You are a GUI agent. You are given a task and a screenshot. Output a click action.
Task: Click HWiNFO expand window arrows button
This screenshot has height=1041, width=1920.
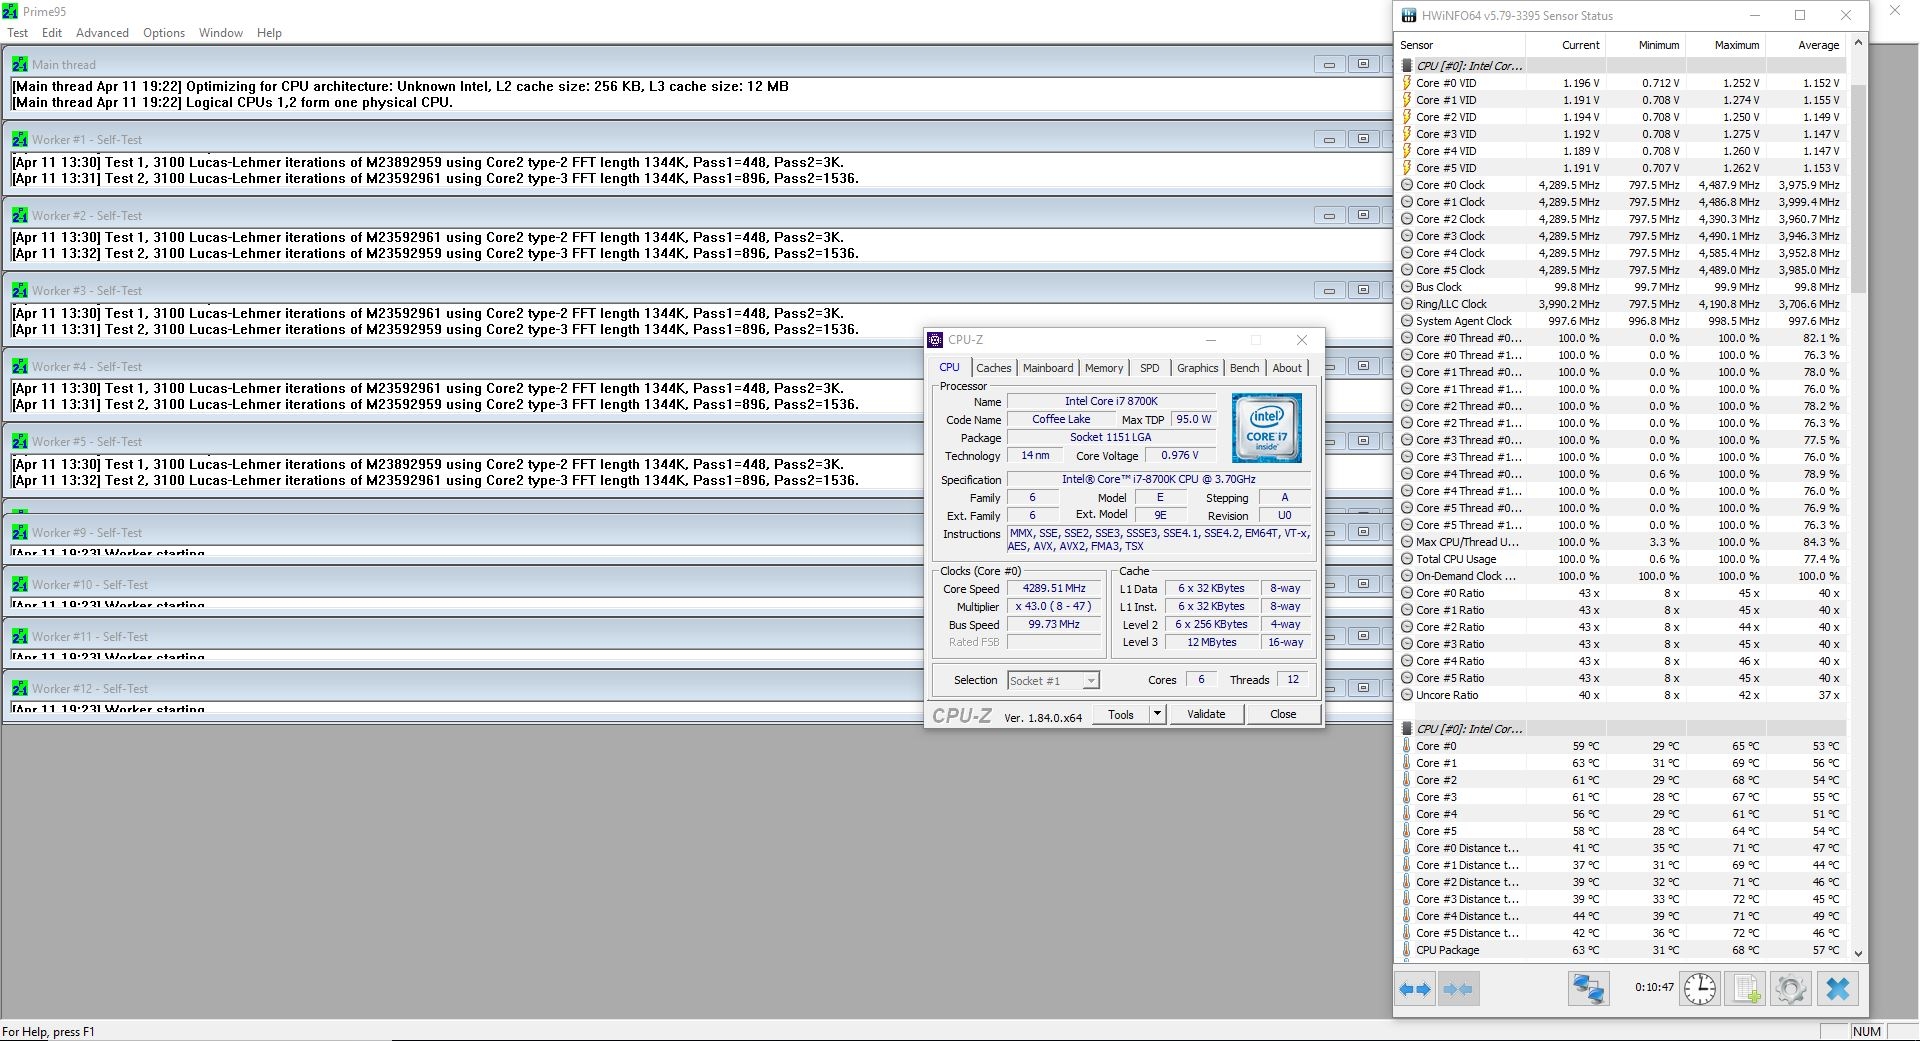click(x=1415, y=989)
